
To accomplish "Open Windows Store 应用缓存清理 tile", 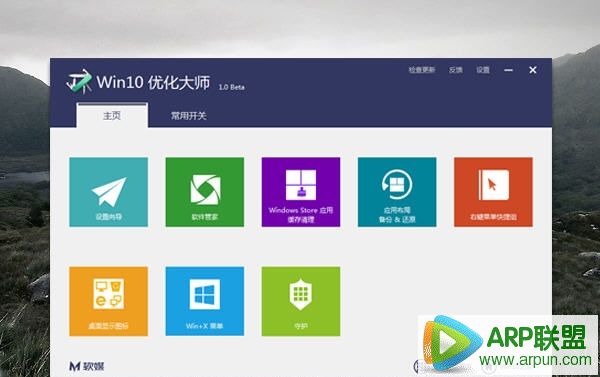I will pos(301,192).
